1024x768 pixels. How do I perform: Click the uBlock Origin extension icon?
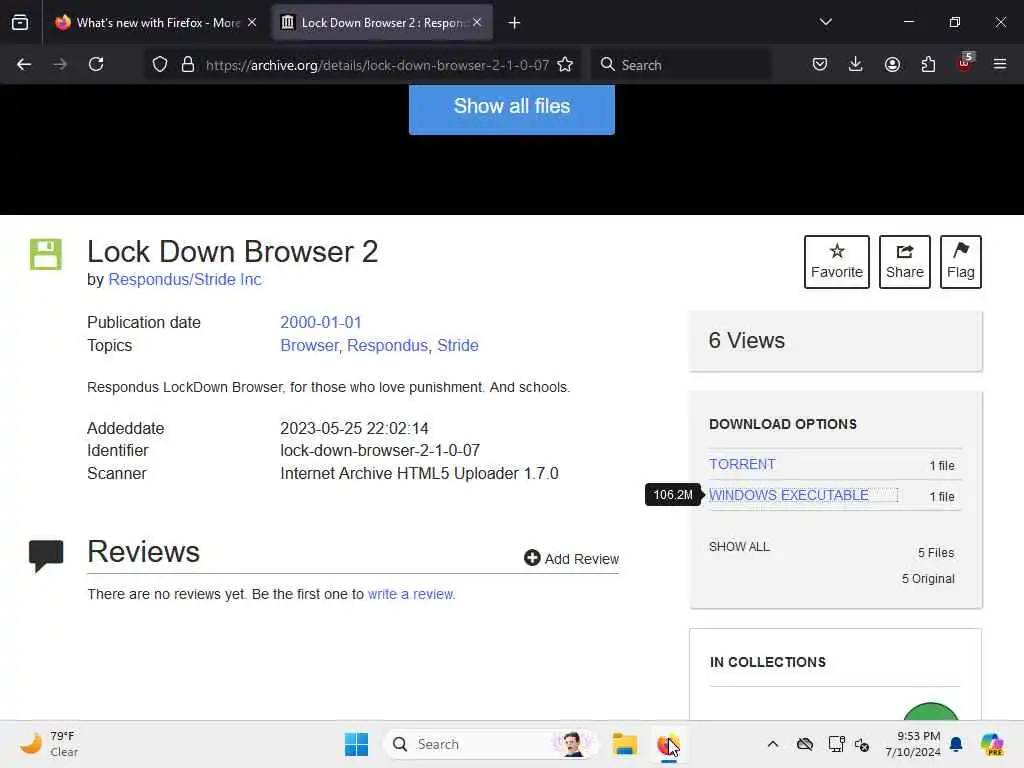[965, 63]
